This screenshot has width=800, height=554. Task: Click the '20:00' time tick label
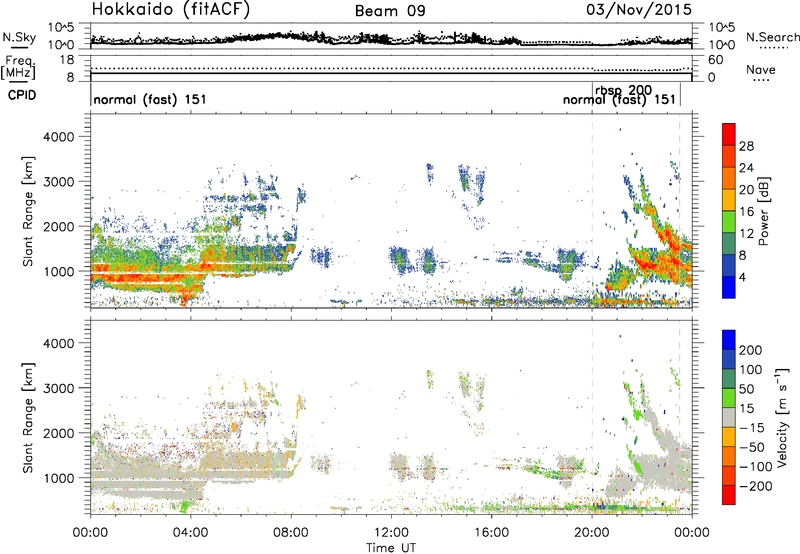pyautogui.click(x=591, y=533)
